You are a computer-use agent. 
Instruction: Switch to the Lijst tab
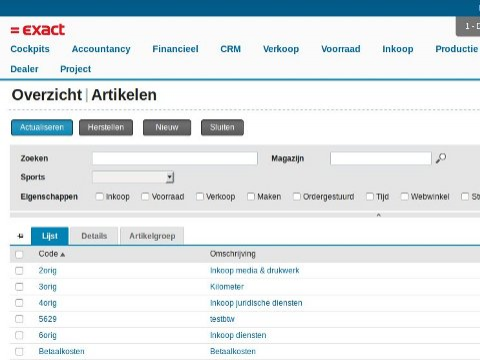[50, 236]
